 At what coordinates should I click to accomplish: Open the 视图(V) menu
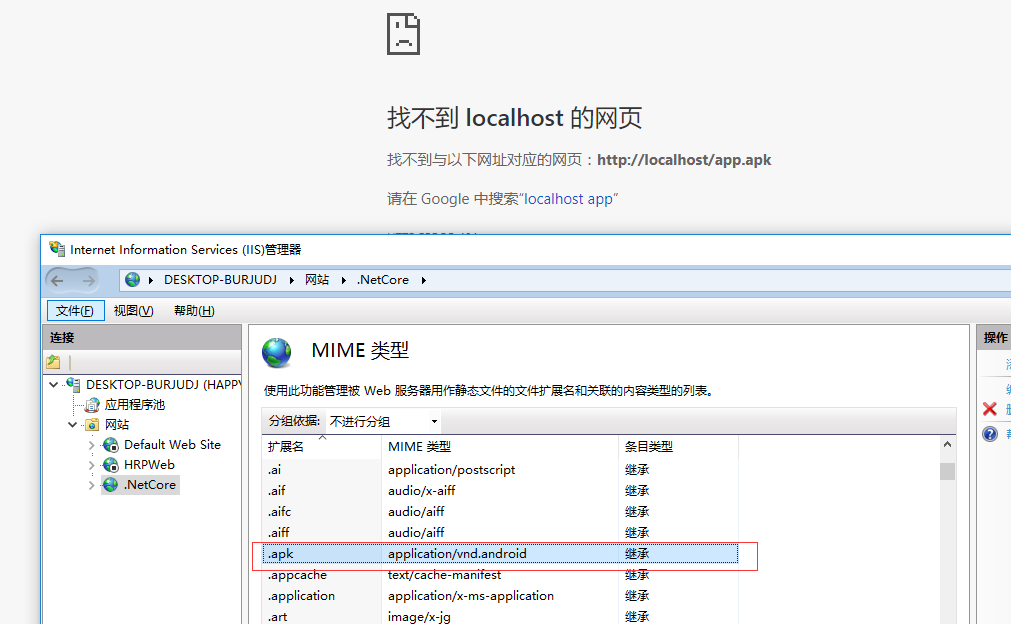[x=133, y=311]
